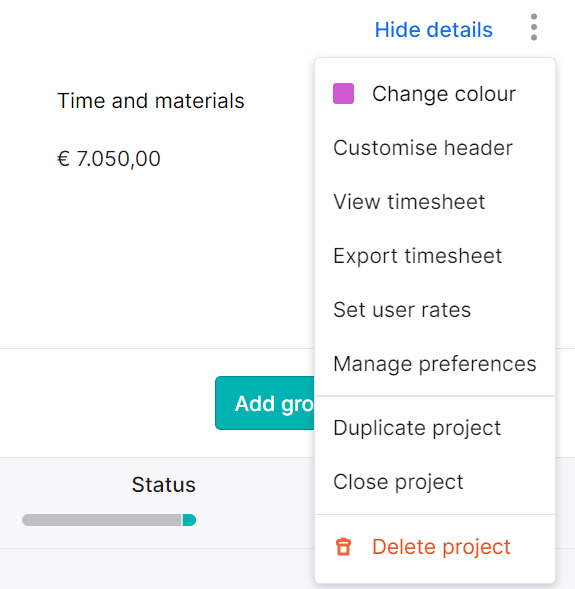
Task: Open Customise header option
Action: [435, 148]
